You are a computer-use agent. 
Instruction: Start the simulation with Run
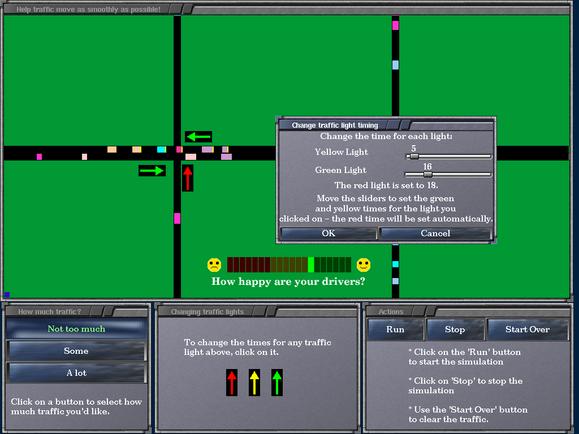[x=395, y=329]
